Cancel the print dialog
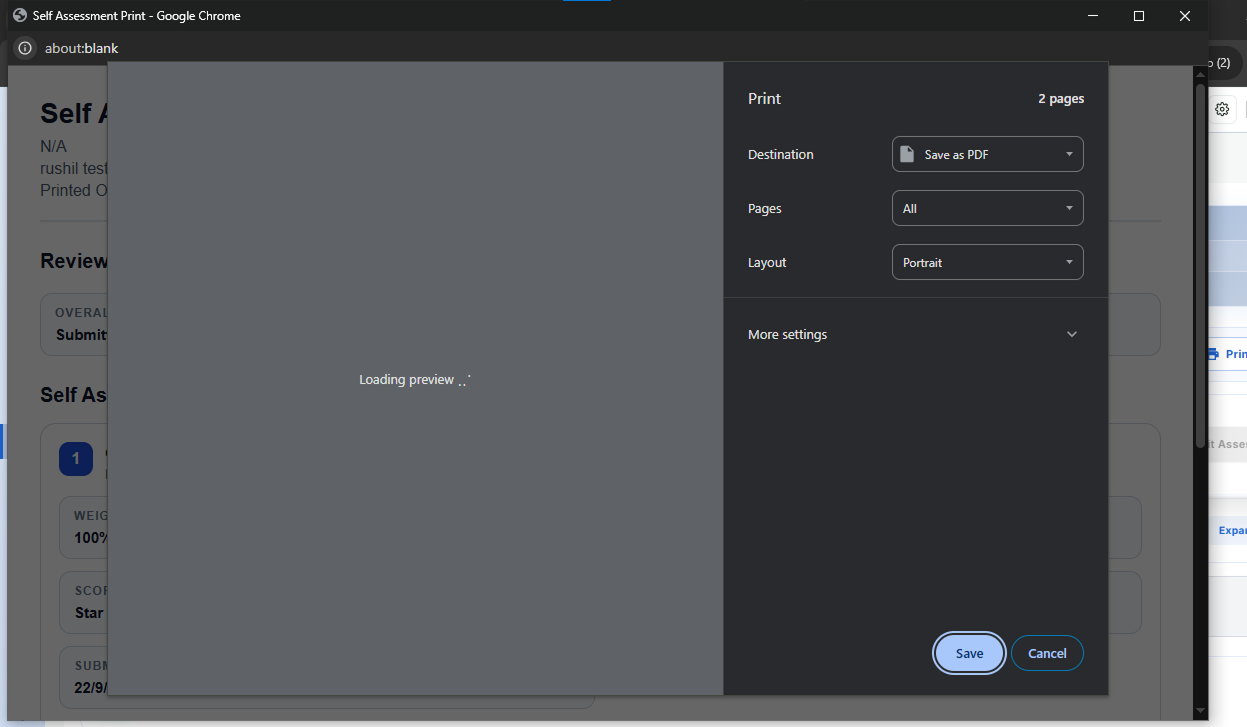Viewport: 1247px width, 727px height. (x=1047, y=653)
